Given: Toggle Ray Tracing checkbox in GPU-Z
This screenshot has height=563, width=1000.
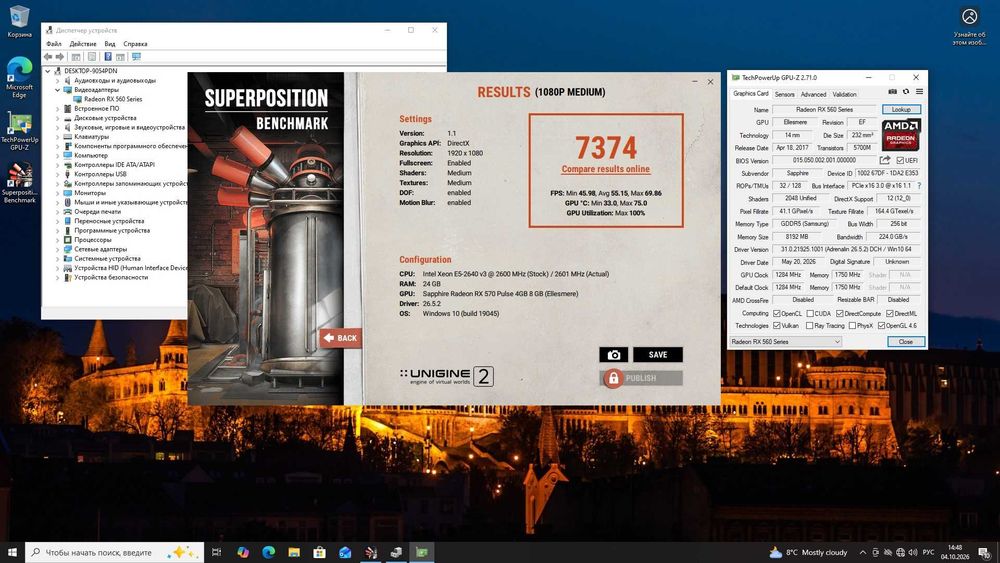Looking at the screenshot, I should pos(810,326).
